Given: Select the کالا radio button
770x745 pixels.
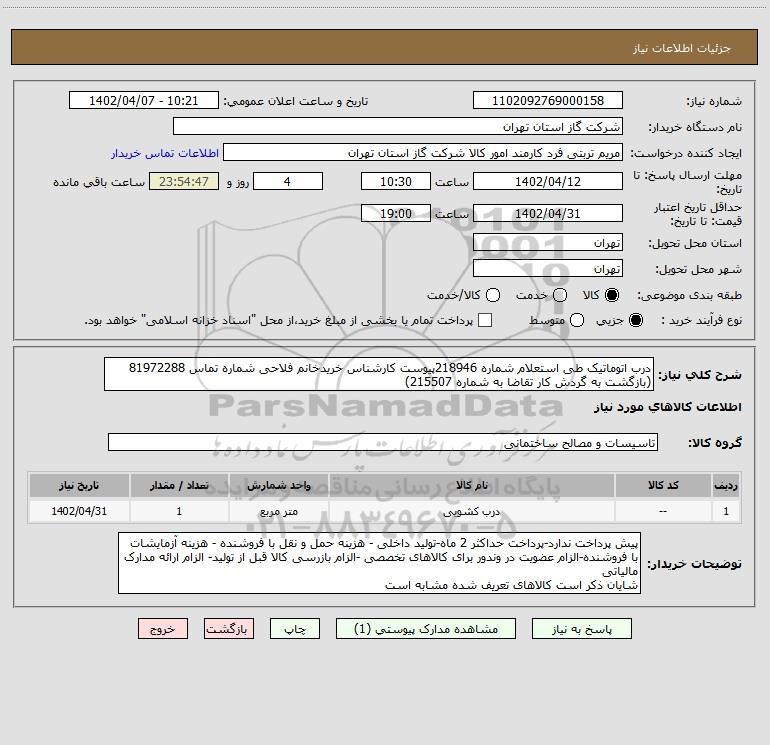Looking at the screenshot, I should coord(612,295).
